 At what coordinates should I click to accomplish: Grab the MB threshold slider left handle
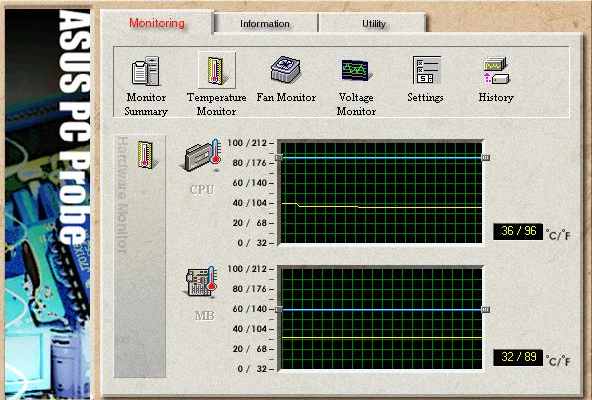tap(279, 310)
